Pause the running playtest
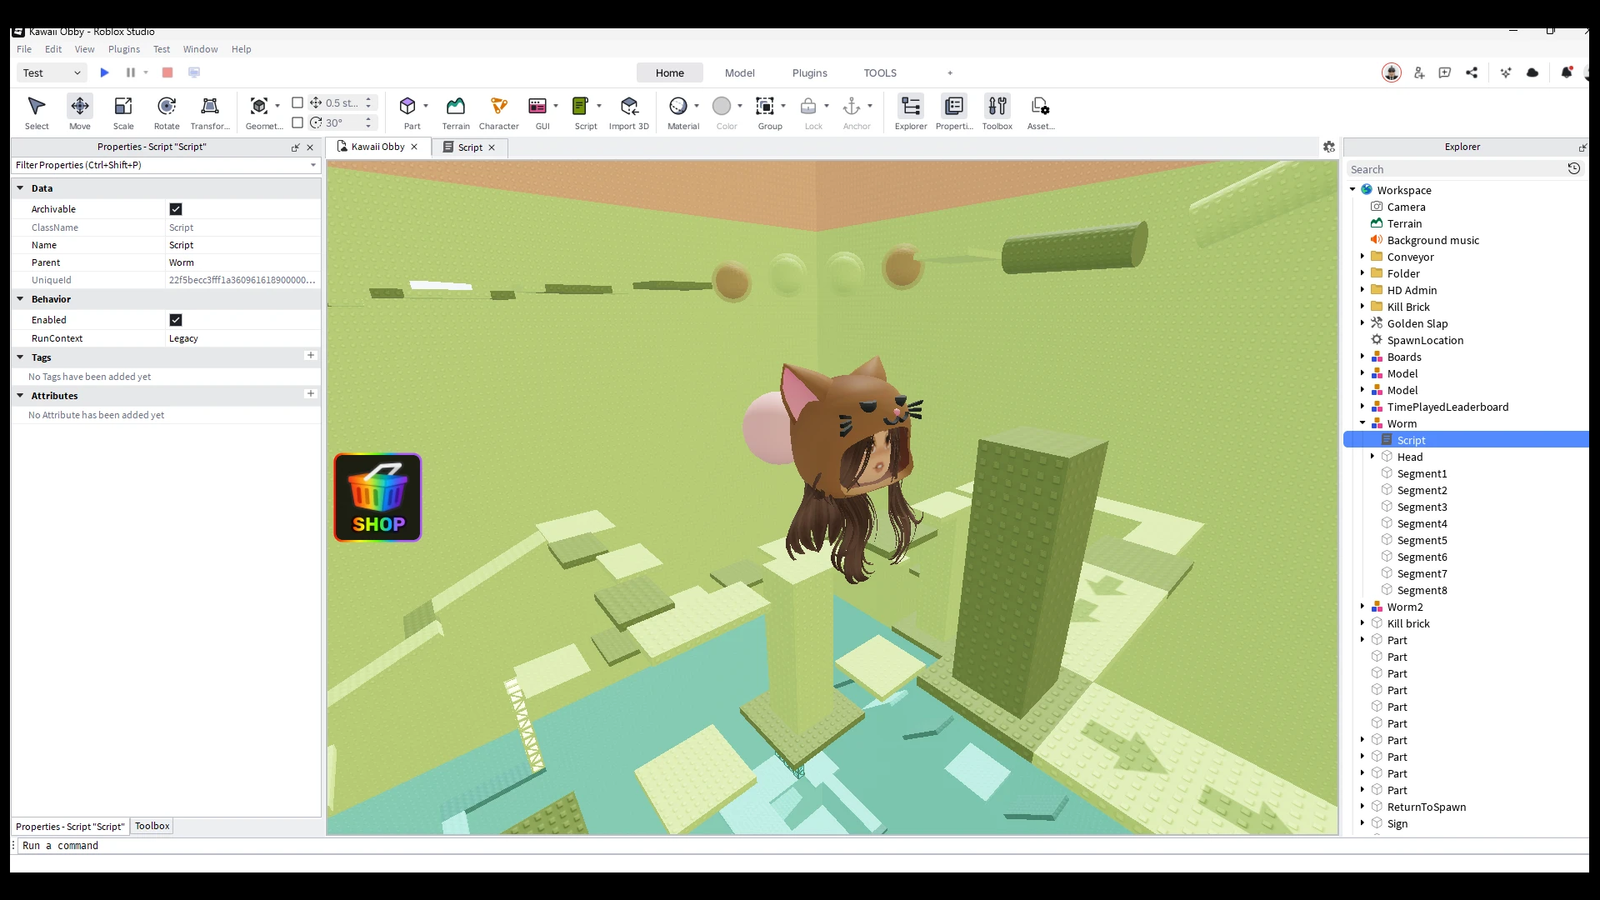 click(130, 72)
